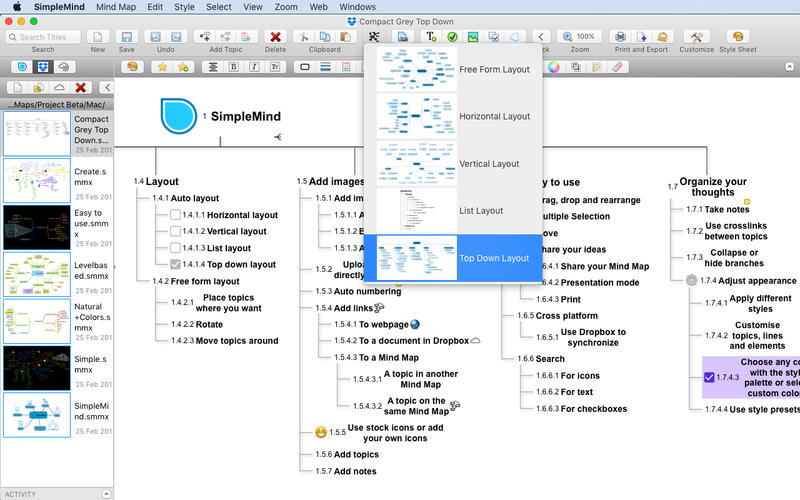
Task: Click the Search Titles input field
Action: pos(43,37)
